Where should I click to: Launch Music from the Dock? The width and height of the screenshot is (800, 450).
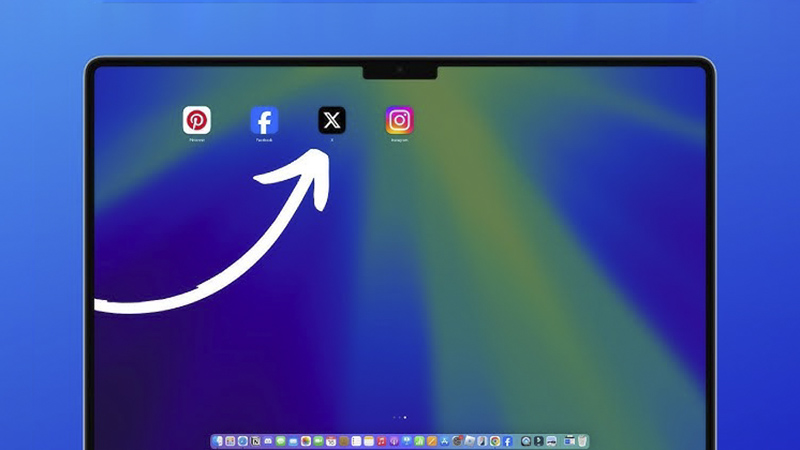coord(382,441)
